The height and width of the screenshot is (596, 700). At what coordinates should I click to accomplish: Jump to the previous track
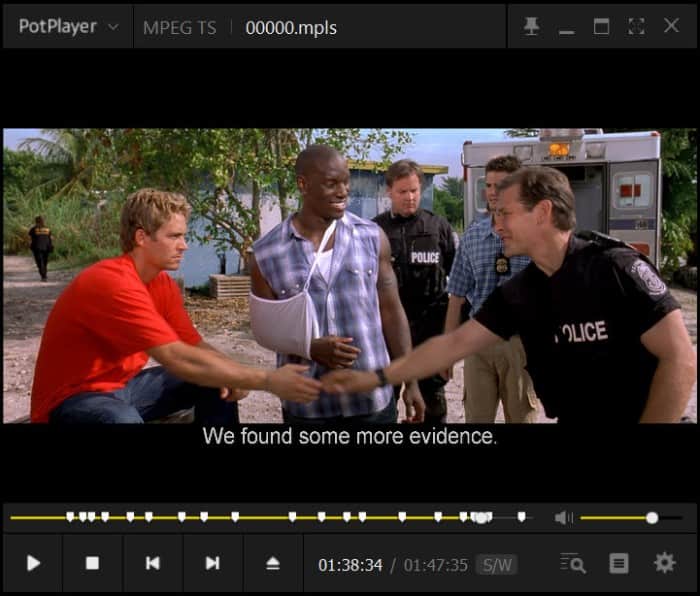click(x=152, y=563)
